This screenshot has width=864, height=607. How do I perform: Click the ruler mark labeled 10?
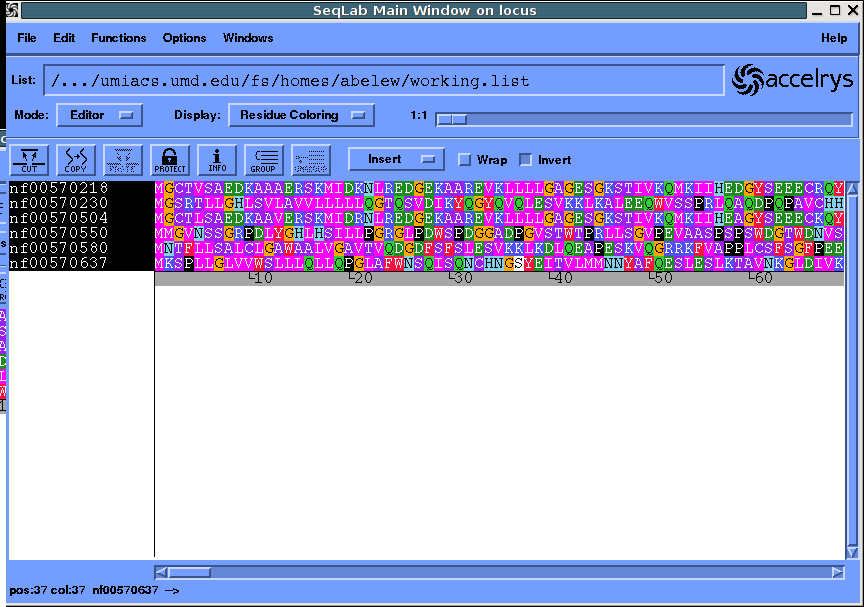261,278
